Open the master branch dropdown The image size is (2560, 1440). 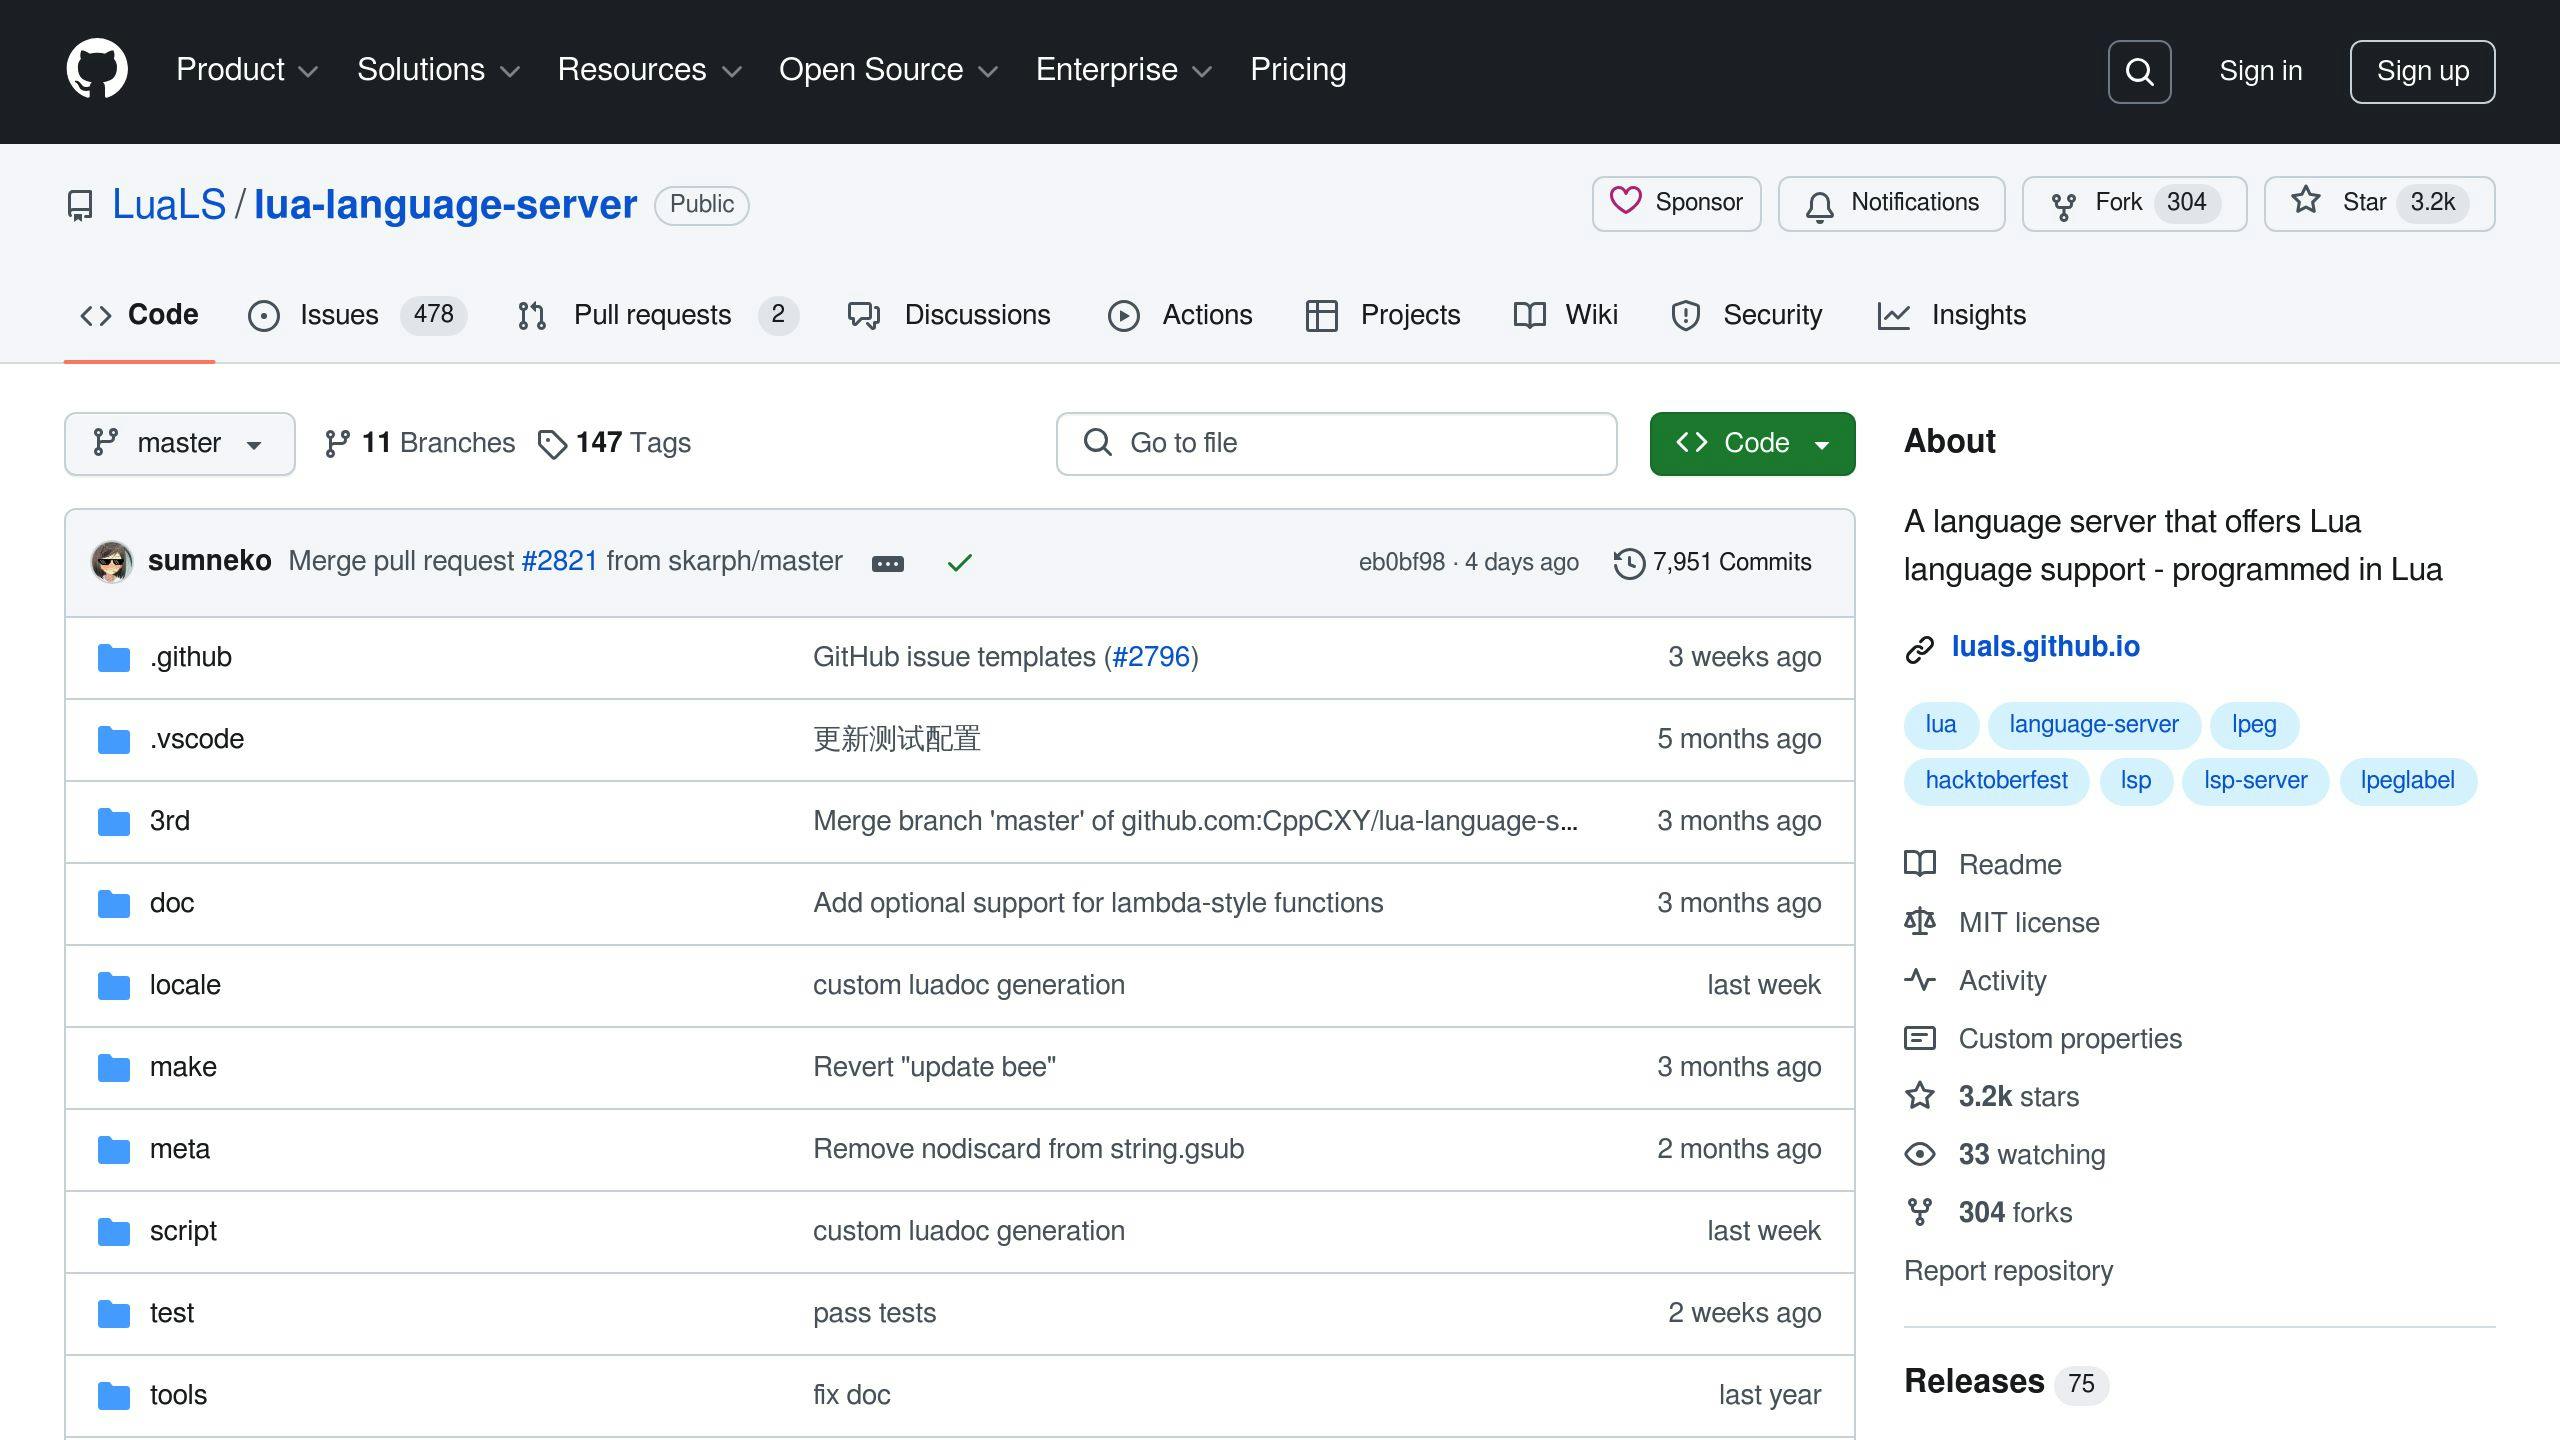pos(180,444)
